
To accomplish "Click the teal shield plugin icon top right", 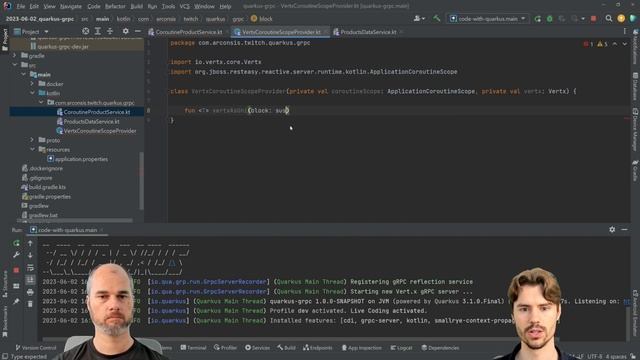I will click(633, 18).
